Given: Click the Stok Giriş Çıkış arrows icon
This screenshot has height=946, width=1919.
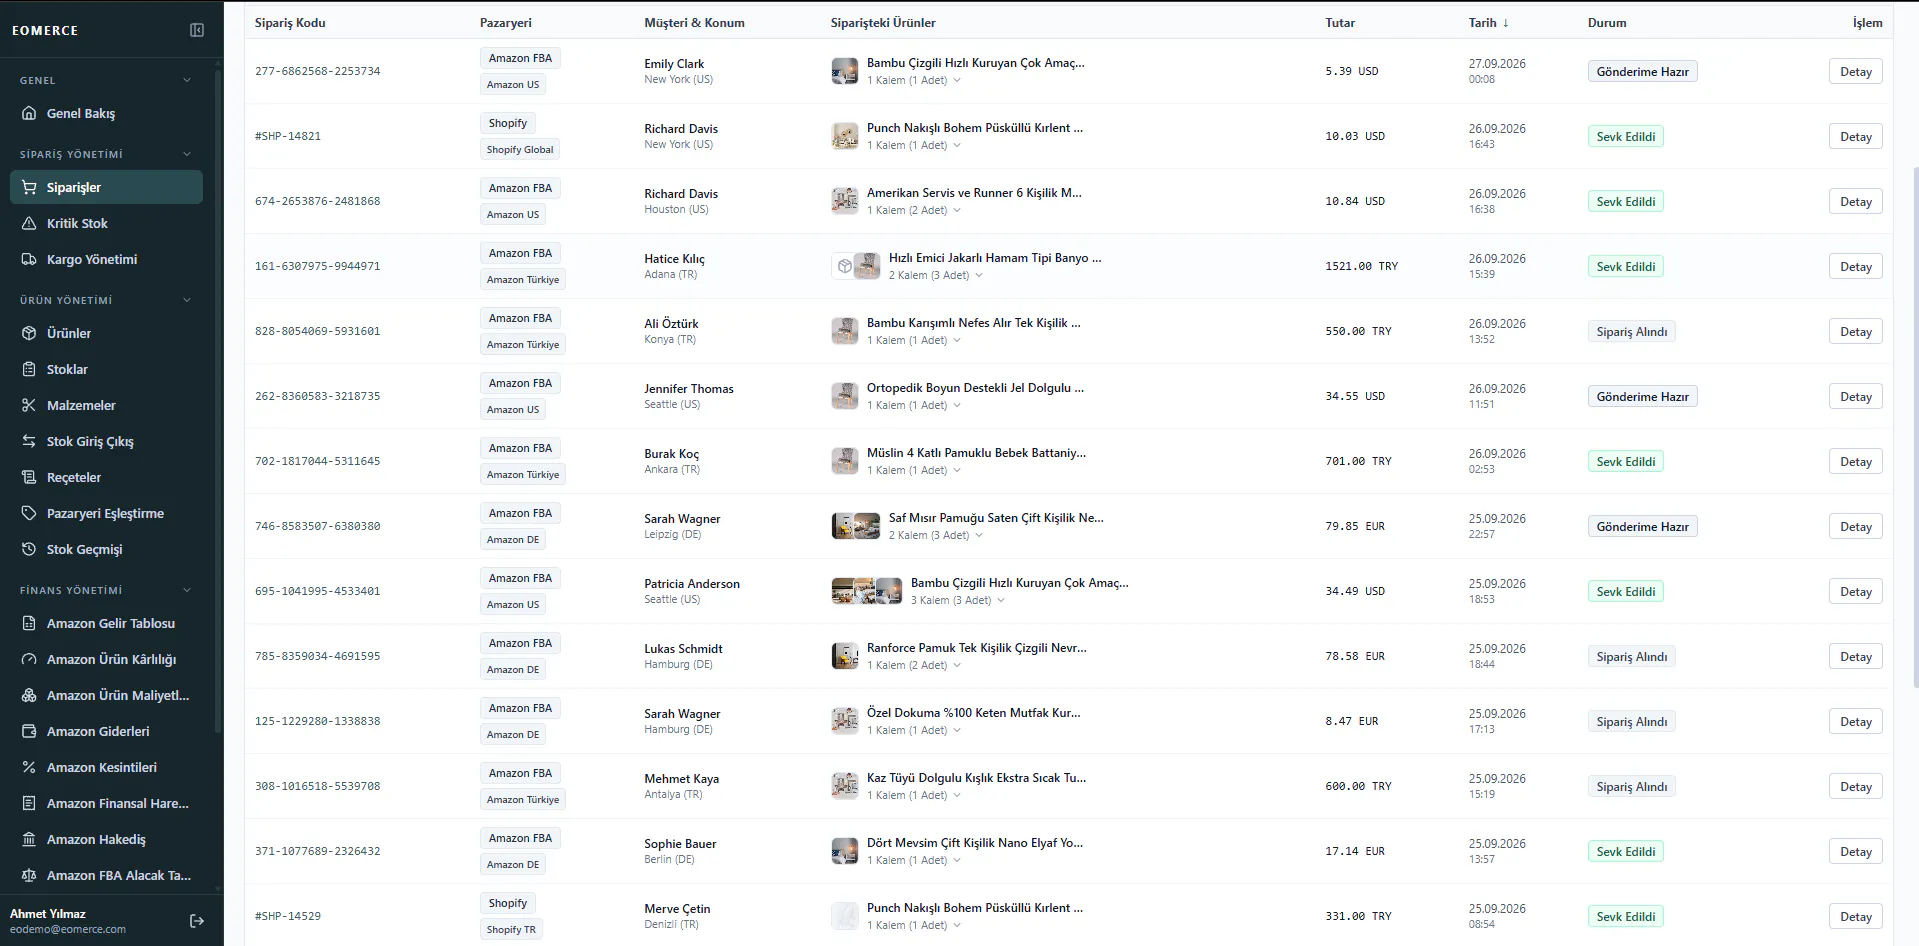Looking at the screenshot, I should coord(29,441).
